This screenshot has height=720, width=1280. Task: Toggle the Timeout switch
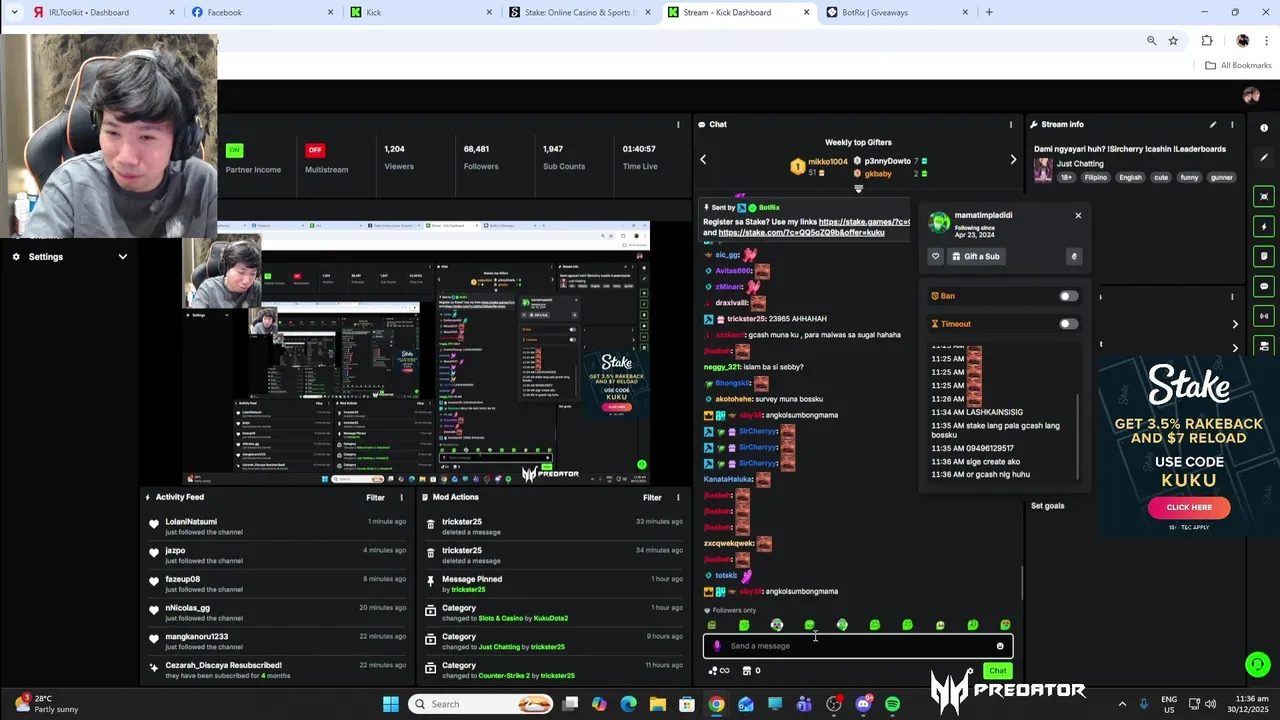point(1068,324)
